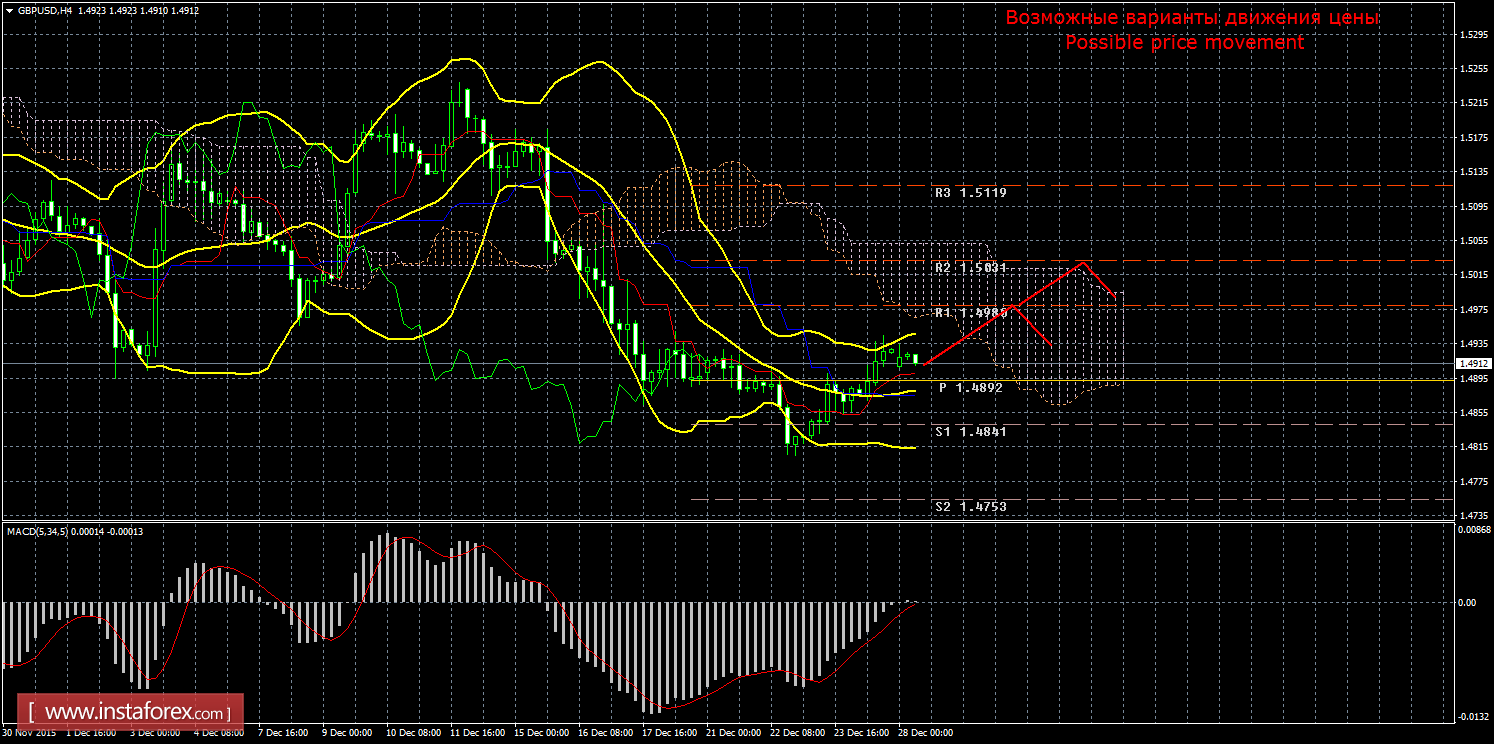Click the S2 1.4753 support label
Screen dimensions: 1494x744
(x=970, y=507)
